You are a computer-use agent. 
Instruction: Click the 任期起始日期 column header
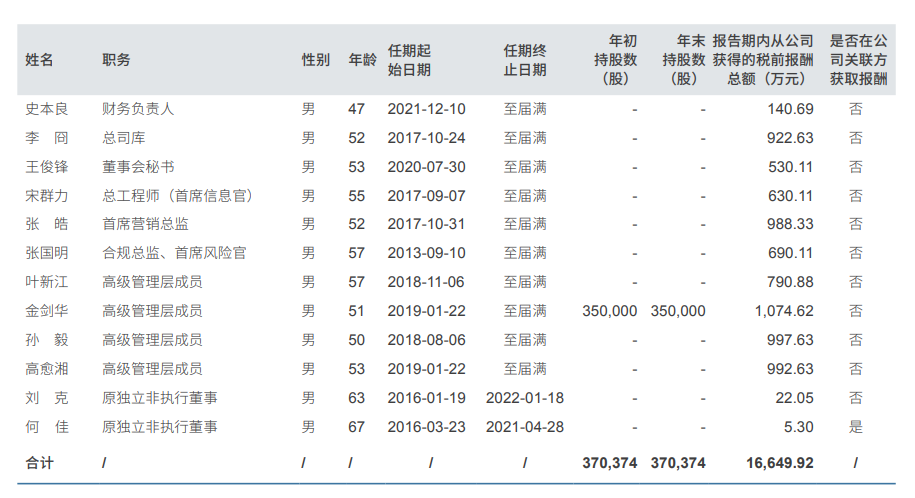point(409,60)
